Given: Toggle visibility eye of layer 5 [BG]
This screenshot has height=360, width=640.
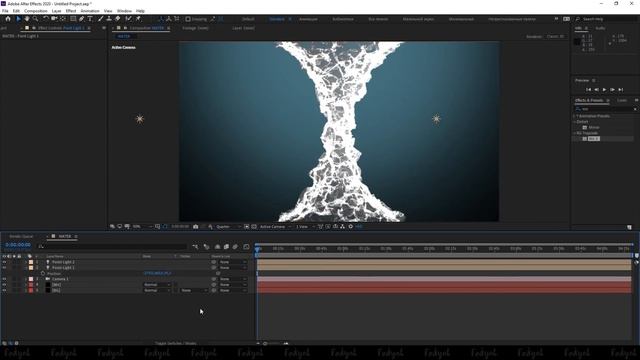Looking at the screenshot, I should [4, 291].
